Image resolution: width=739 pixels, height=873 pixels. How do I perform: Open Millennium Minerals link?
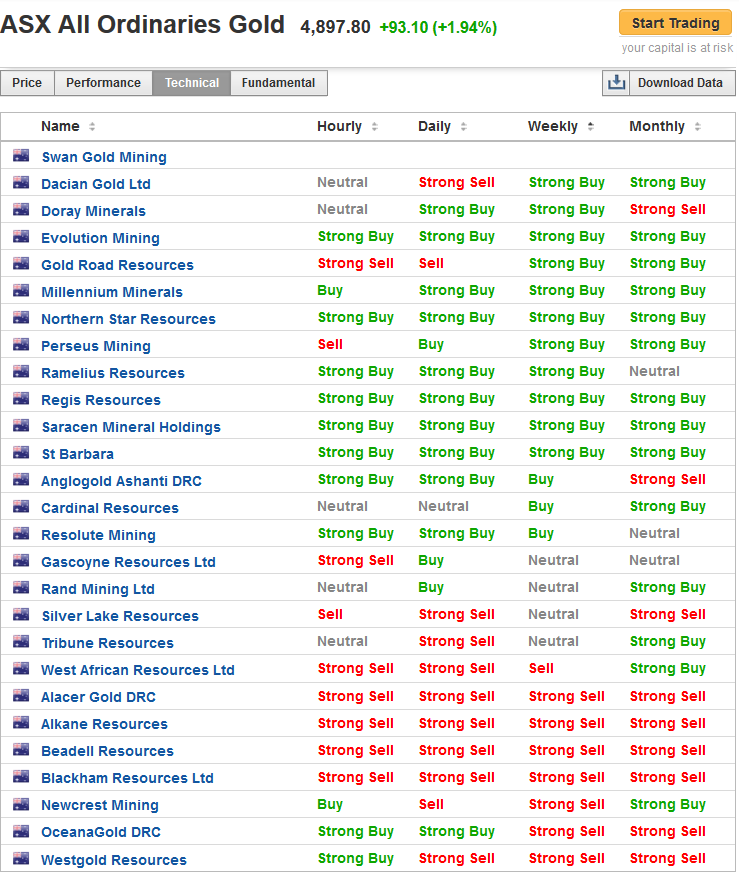112,292
